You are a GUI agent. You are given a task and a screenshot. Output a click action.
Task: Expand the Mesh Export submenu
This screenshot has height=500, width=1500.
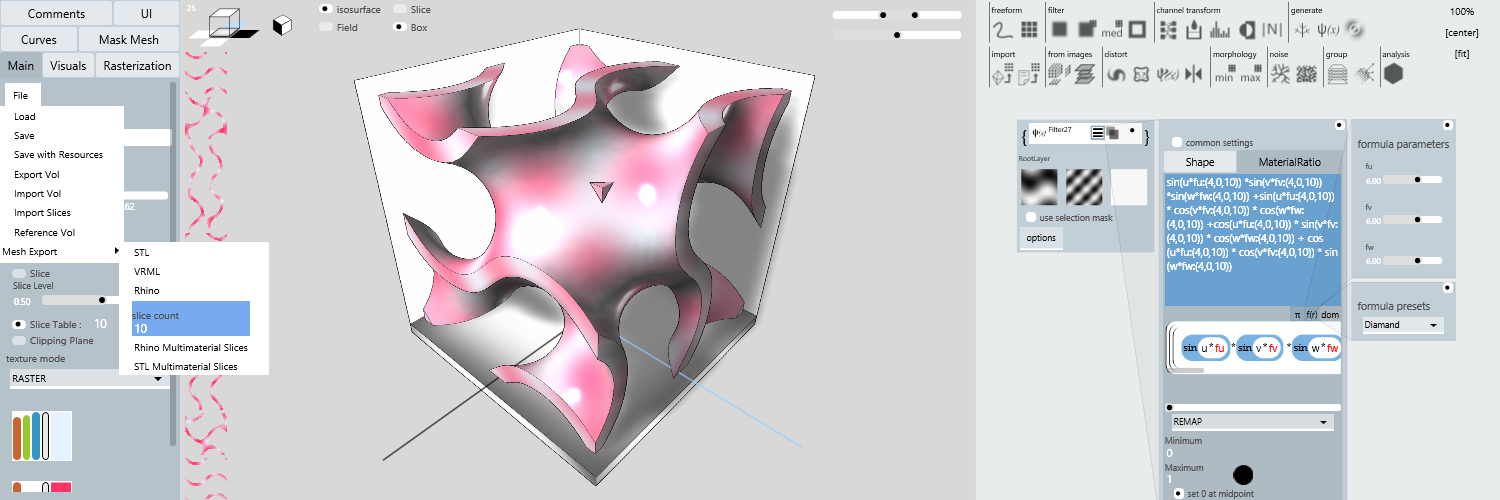click(61, 251)
